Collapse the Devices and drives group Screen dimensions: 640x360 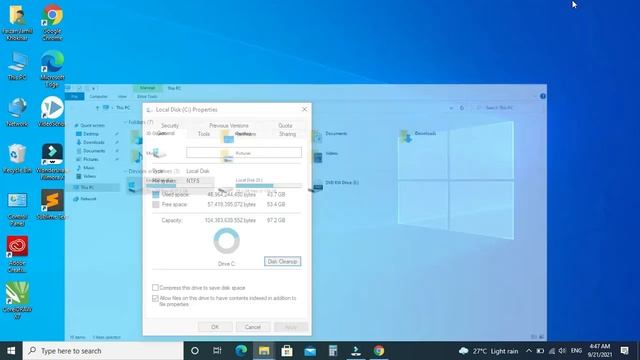(x=125, y=171)
